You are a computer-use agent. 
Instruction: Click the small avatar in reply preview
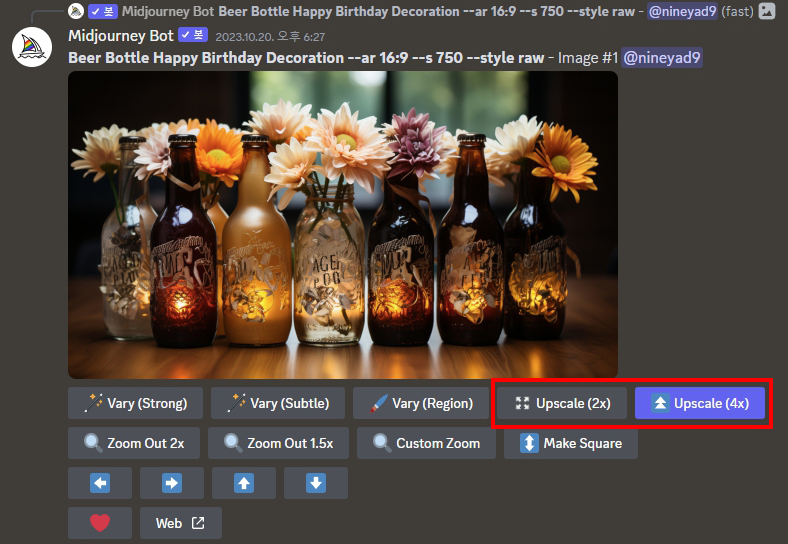point(76,11)
